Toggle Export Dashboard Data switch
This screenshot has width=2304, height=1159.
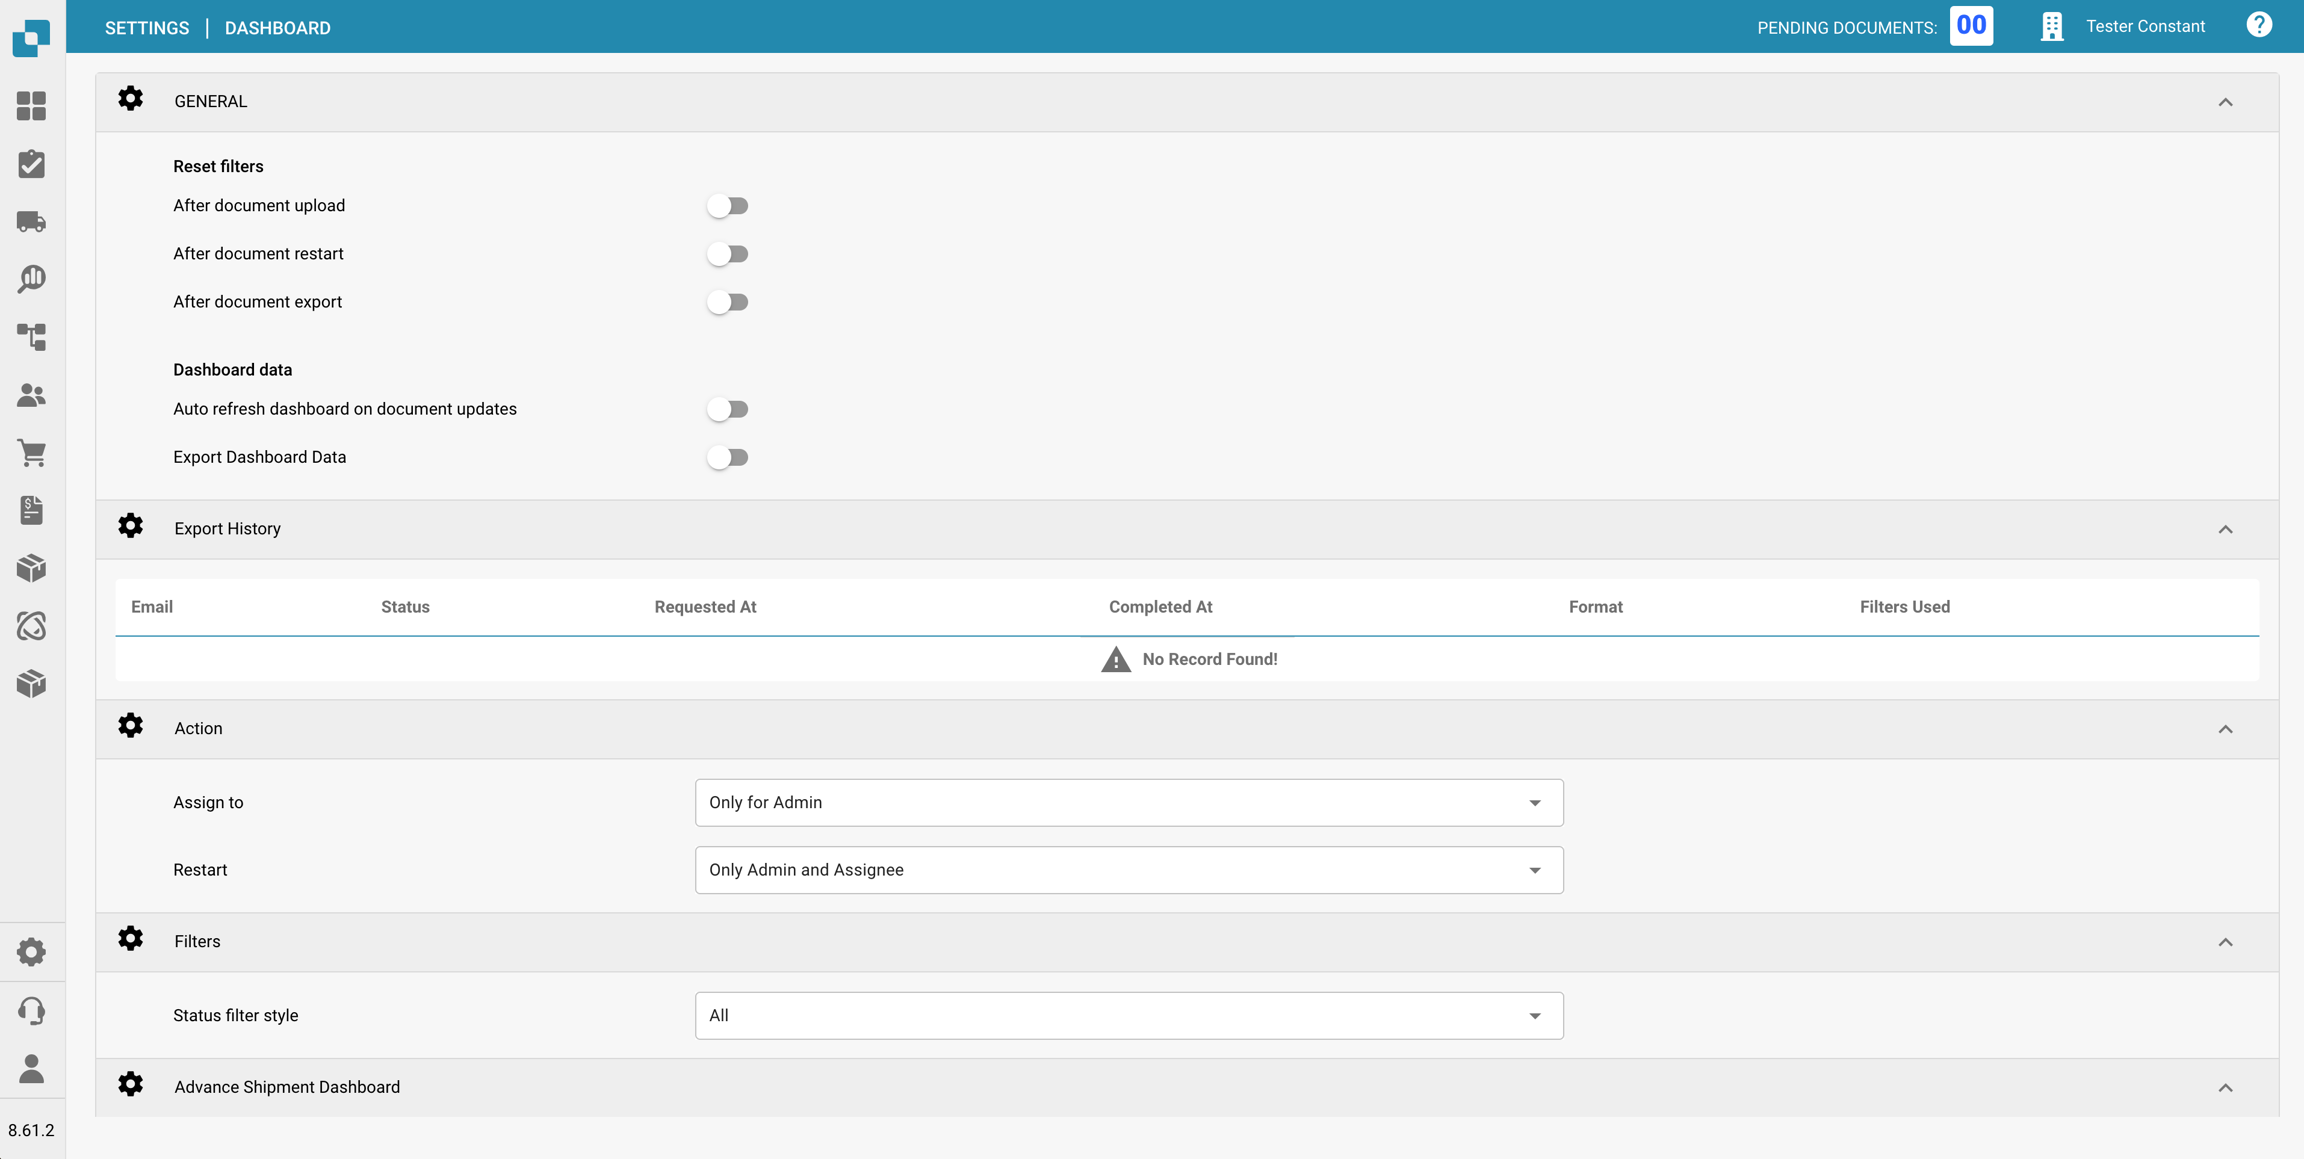(727, 457)
